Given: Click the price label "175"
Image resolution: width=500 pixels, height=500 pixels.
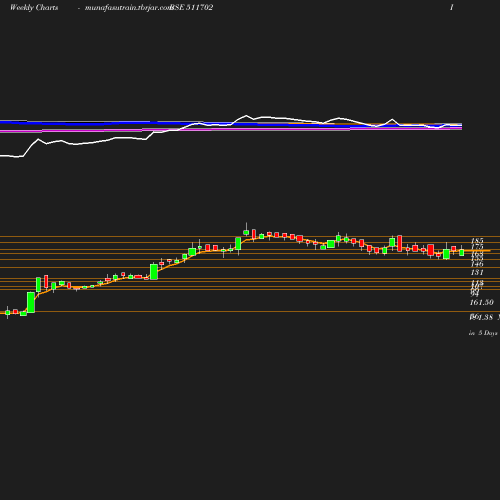Looking at the screenshot, I should coord(477,246).
